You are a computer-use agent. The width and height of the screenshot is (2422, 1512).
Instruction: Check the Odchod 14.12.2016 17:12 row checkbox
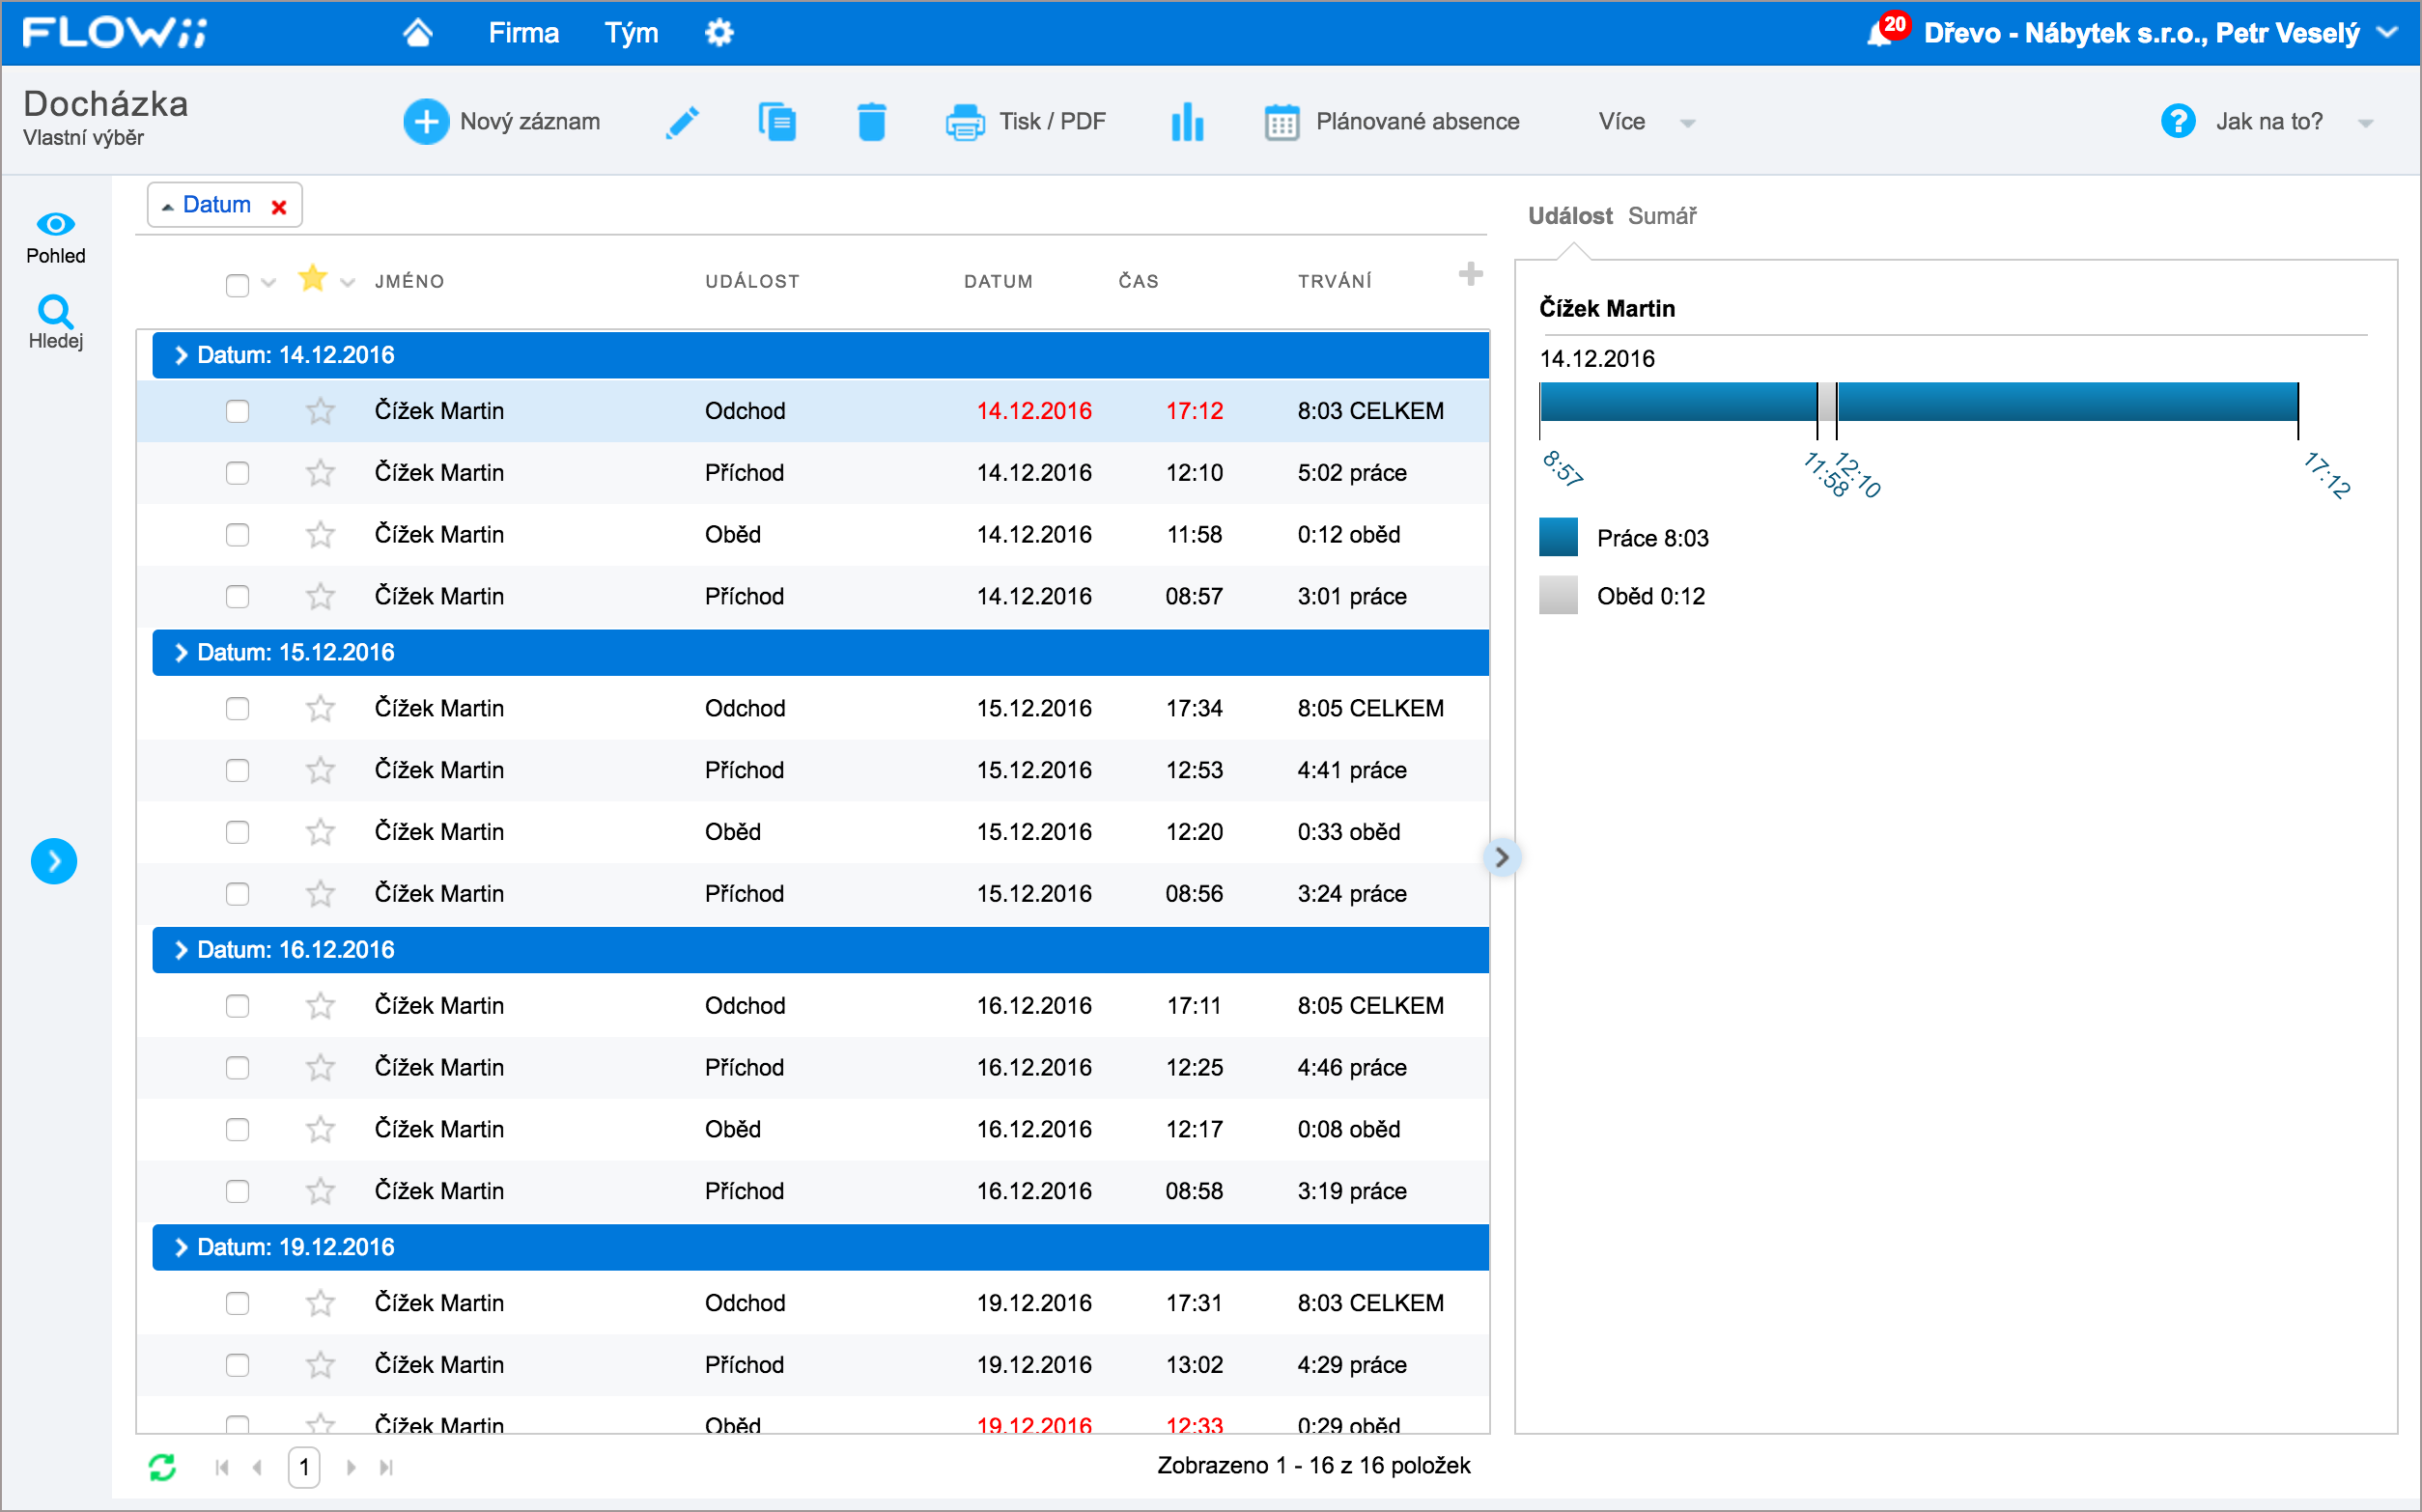coord(237,411)
